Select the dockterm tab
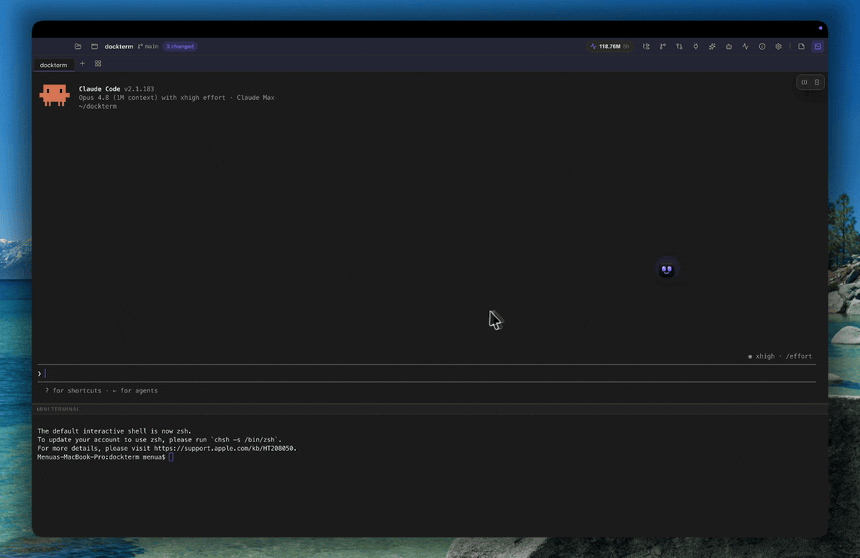860x558 pixels. [x=53, y=65]
